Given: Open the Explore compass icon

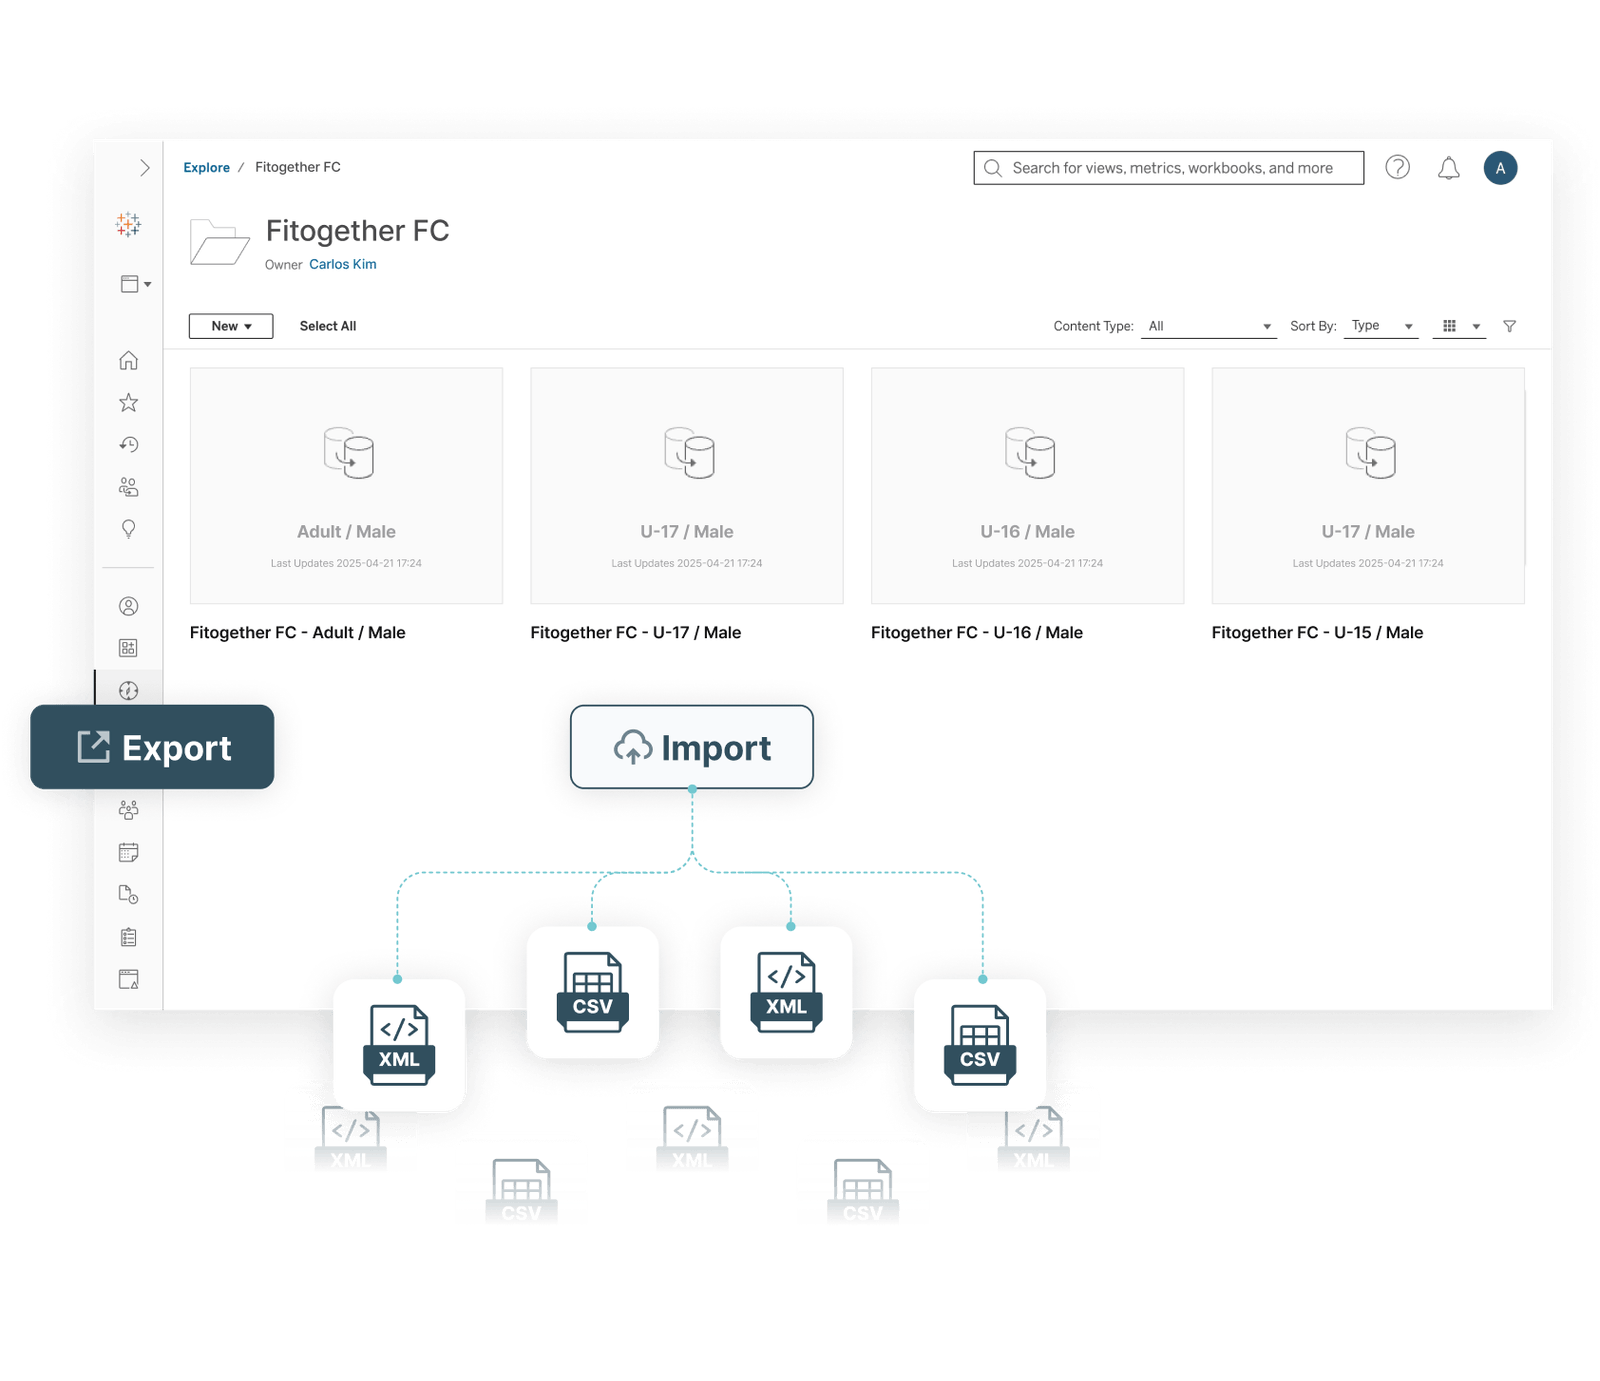Looking at the screenshot, I should point(129,690).
